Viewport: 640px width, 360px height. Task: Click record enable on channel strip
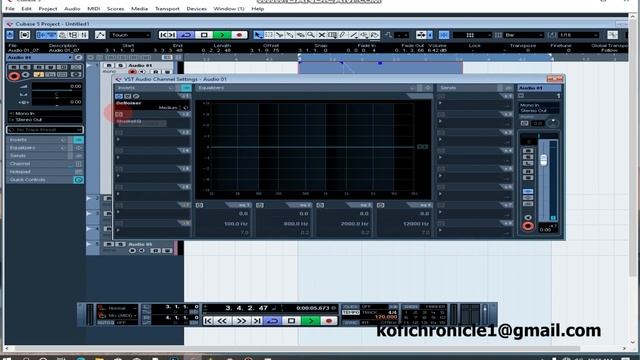coord(528,226)
